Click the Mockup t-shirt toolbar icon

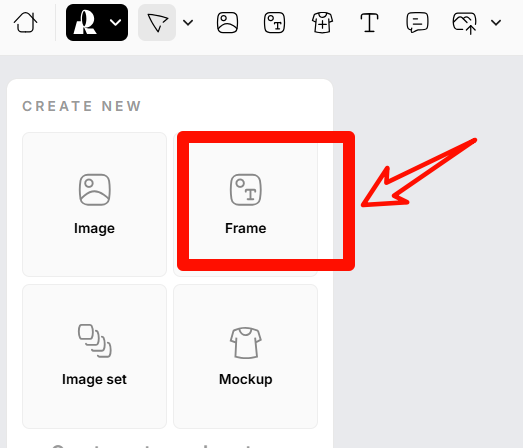(322, 23)
